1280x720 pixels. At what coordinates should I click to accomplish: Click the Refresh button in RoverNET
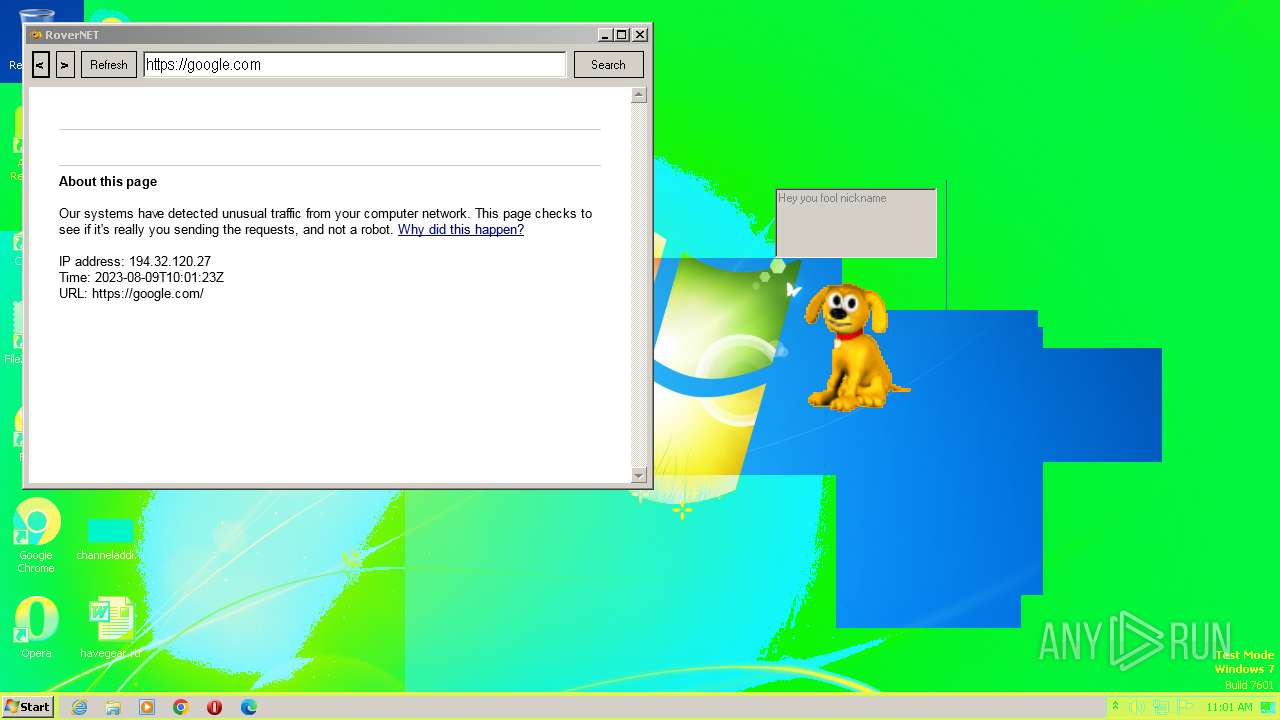tap(109, 65)
